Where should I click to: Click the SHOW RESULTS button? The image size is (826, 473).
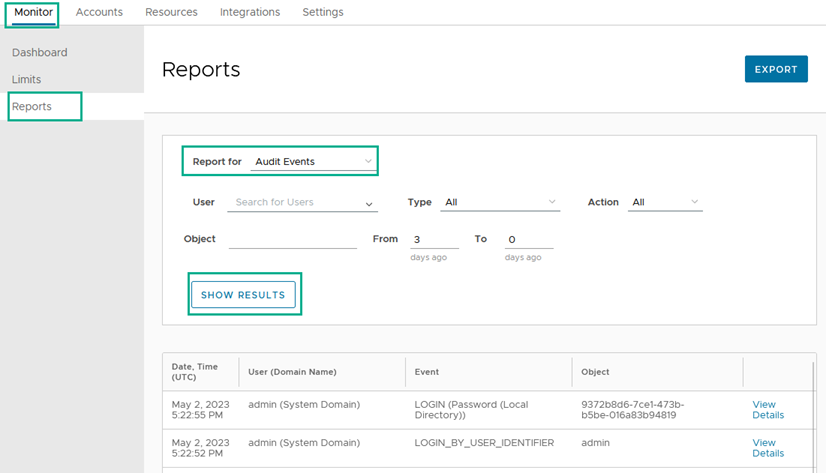(243, 295)
